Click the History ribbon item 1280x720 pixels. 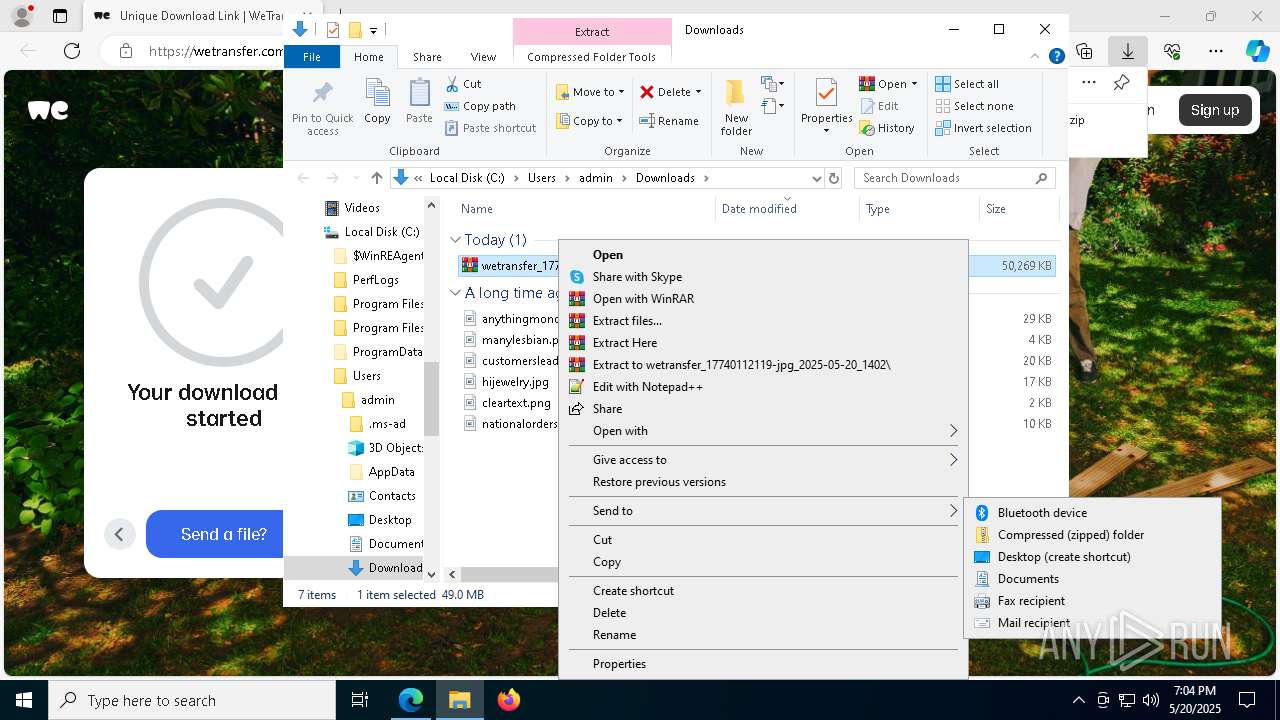click(x=887, y=128)
